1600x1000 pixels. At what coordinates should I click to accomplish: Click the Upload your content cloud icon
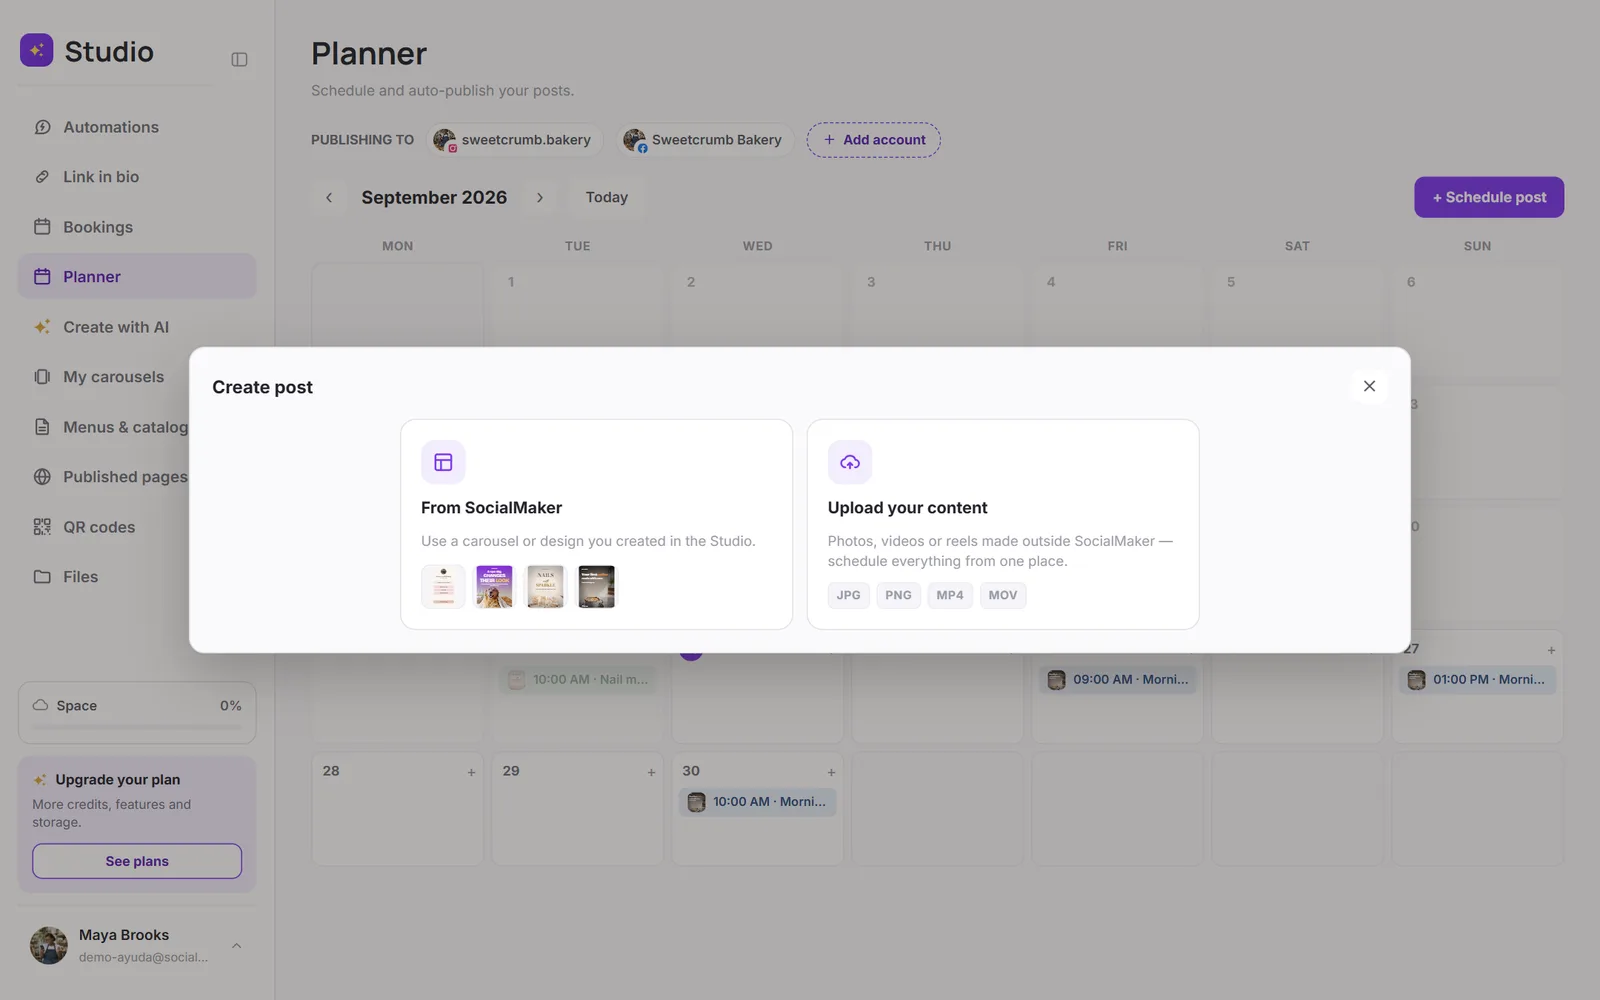tap(850, 462)
